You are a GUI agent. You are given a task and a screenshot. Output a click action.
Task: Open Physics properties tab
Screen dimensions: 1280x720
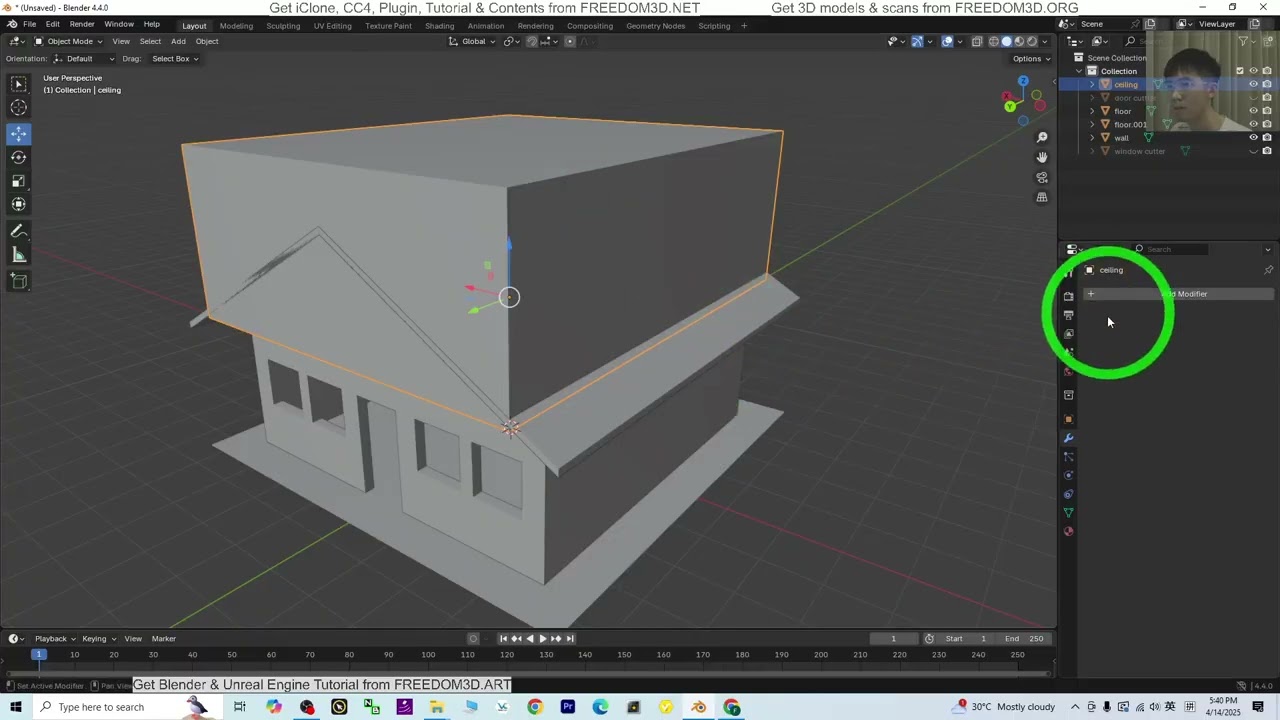[1068, 475]
